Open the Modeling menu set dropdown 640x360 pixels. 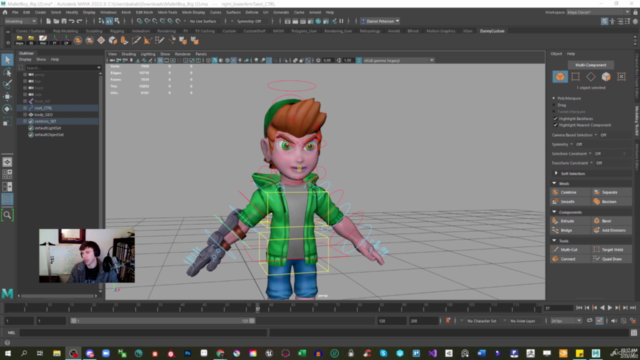(20, 21)
